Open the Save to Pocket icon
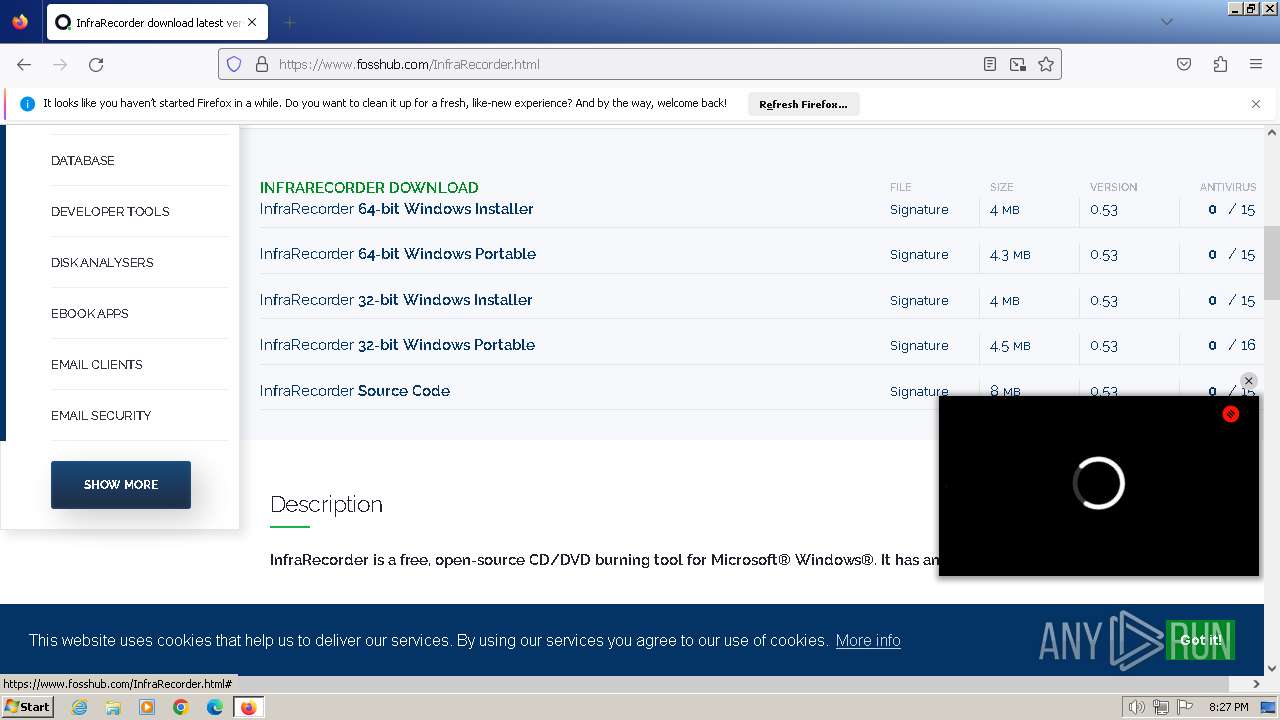The height and width of the screenshot is (720, 1280). (1184, 64)
